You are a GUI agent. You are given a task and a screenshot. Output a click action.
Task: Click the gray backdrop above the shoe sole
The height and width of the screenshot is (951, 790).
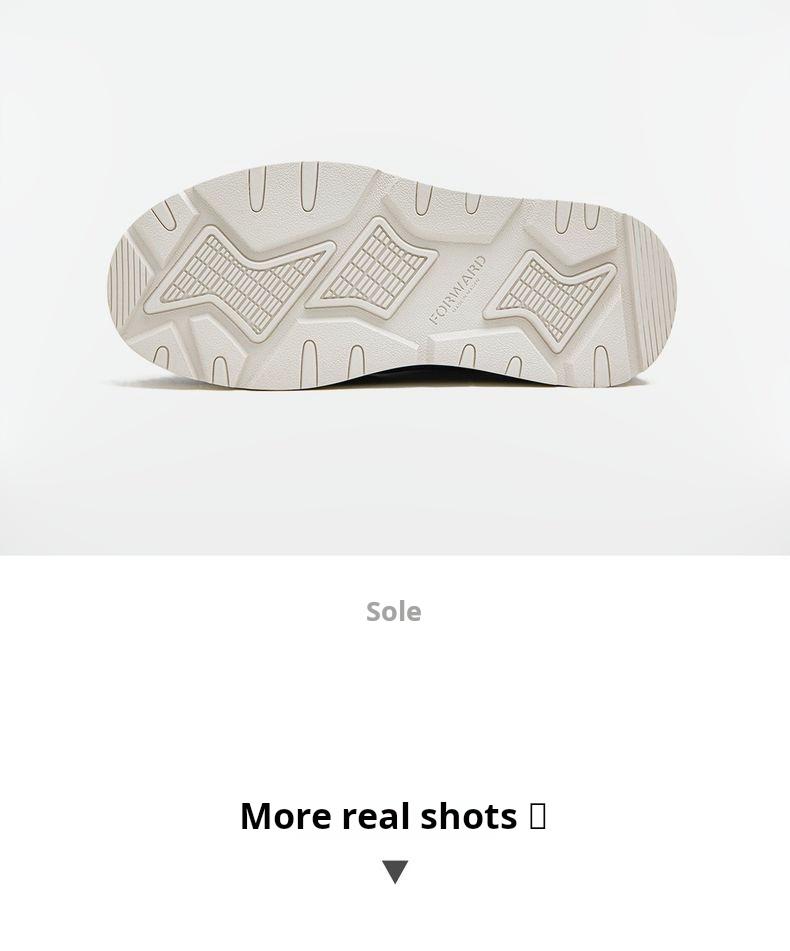[x=395, y=79]
